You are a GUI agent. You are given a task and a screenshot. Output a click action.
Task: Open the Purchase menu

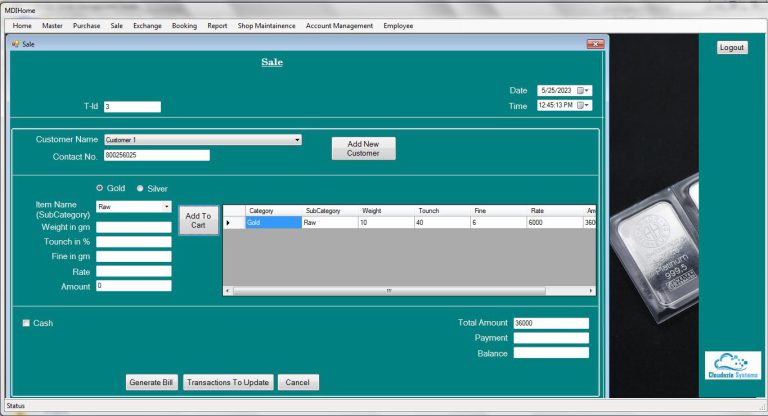(x=86, y=26)
